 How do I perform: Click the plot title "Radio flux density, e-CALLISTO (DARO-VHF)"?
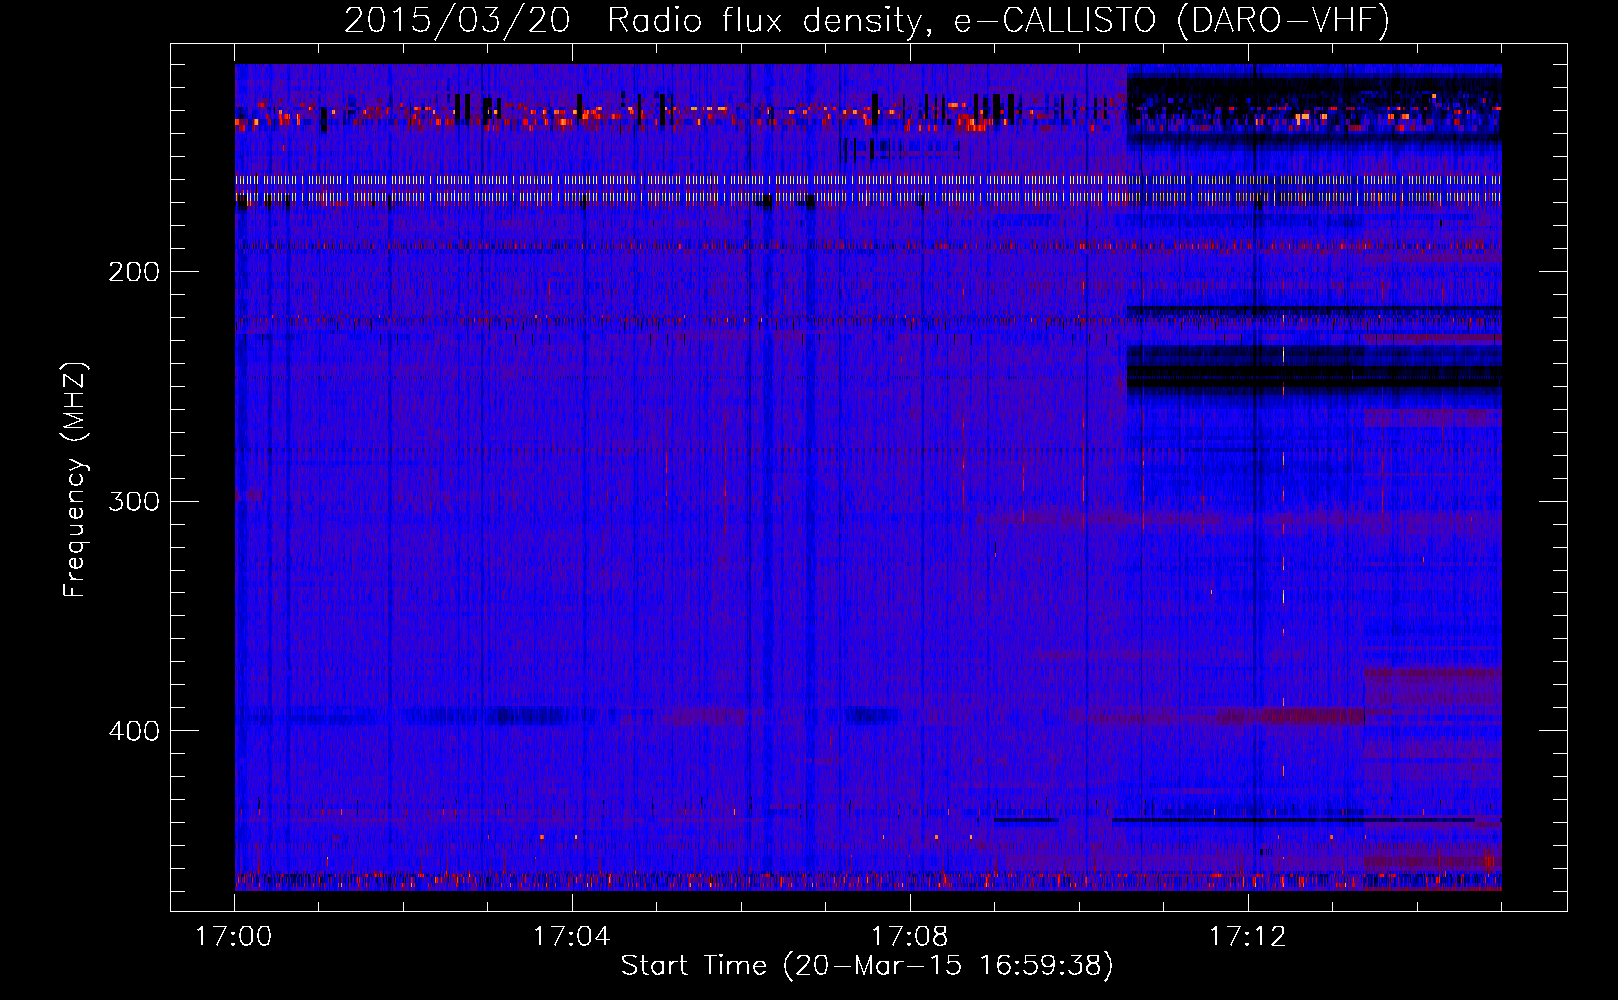998,21
